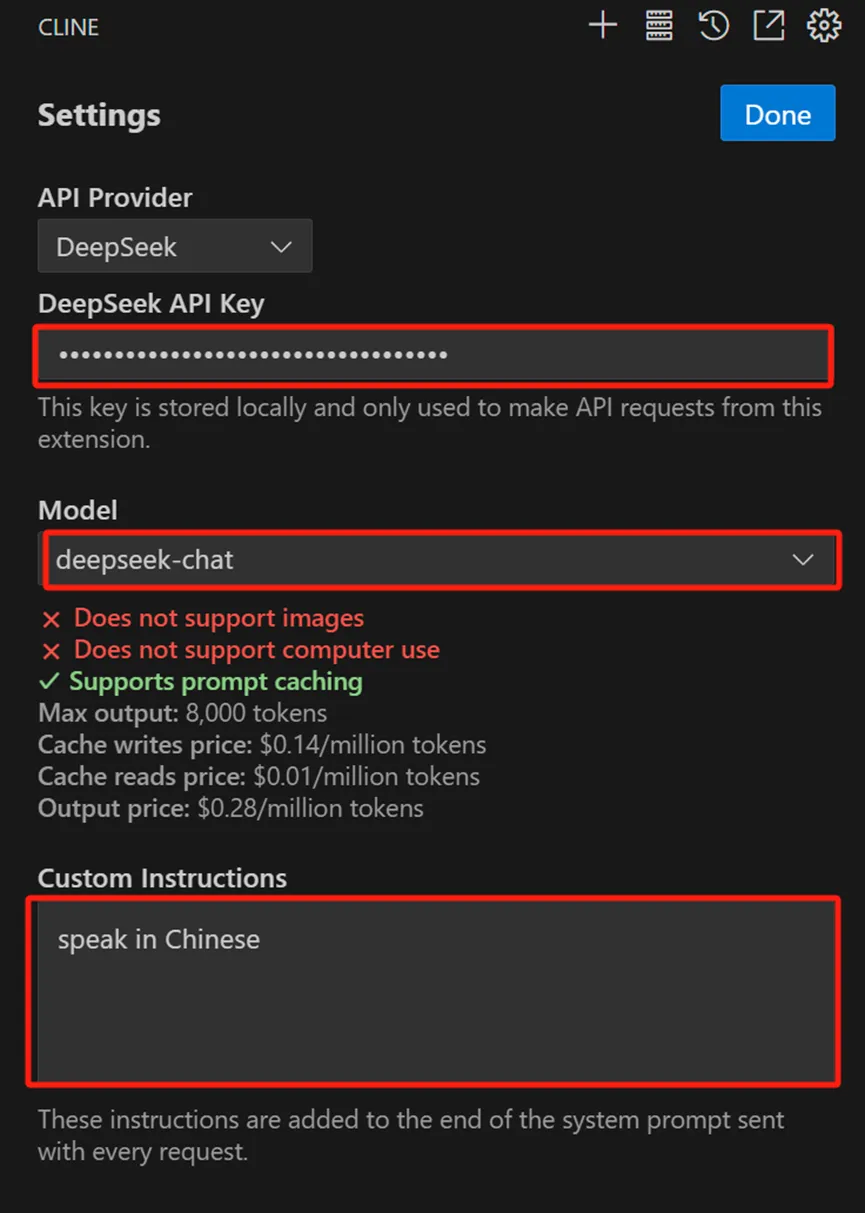Viewport: 865px width, 1213px height.
Task: Expand the deepseek-chat Model dropdown
Action: (437, 560)
